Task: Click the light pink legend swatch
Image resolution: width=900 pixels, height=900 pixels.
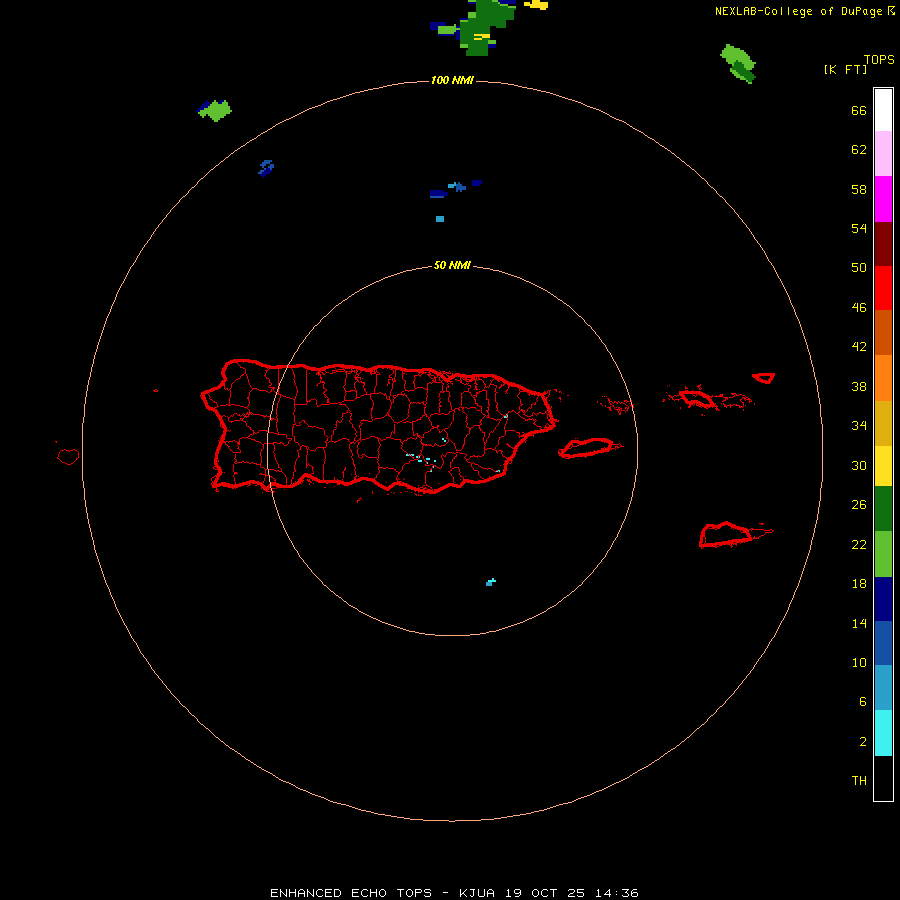Action: click(883, 153)
